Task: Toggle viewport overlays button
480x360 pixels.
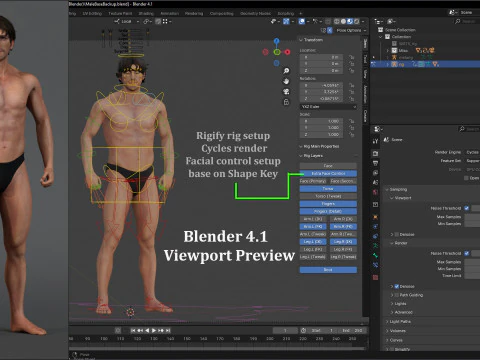Action: [x=302, y=21]
